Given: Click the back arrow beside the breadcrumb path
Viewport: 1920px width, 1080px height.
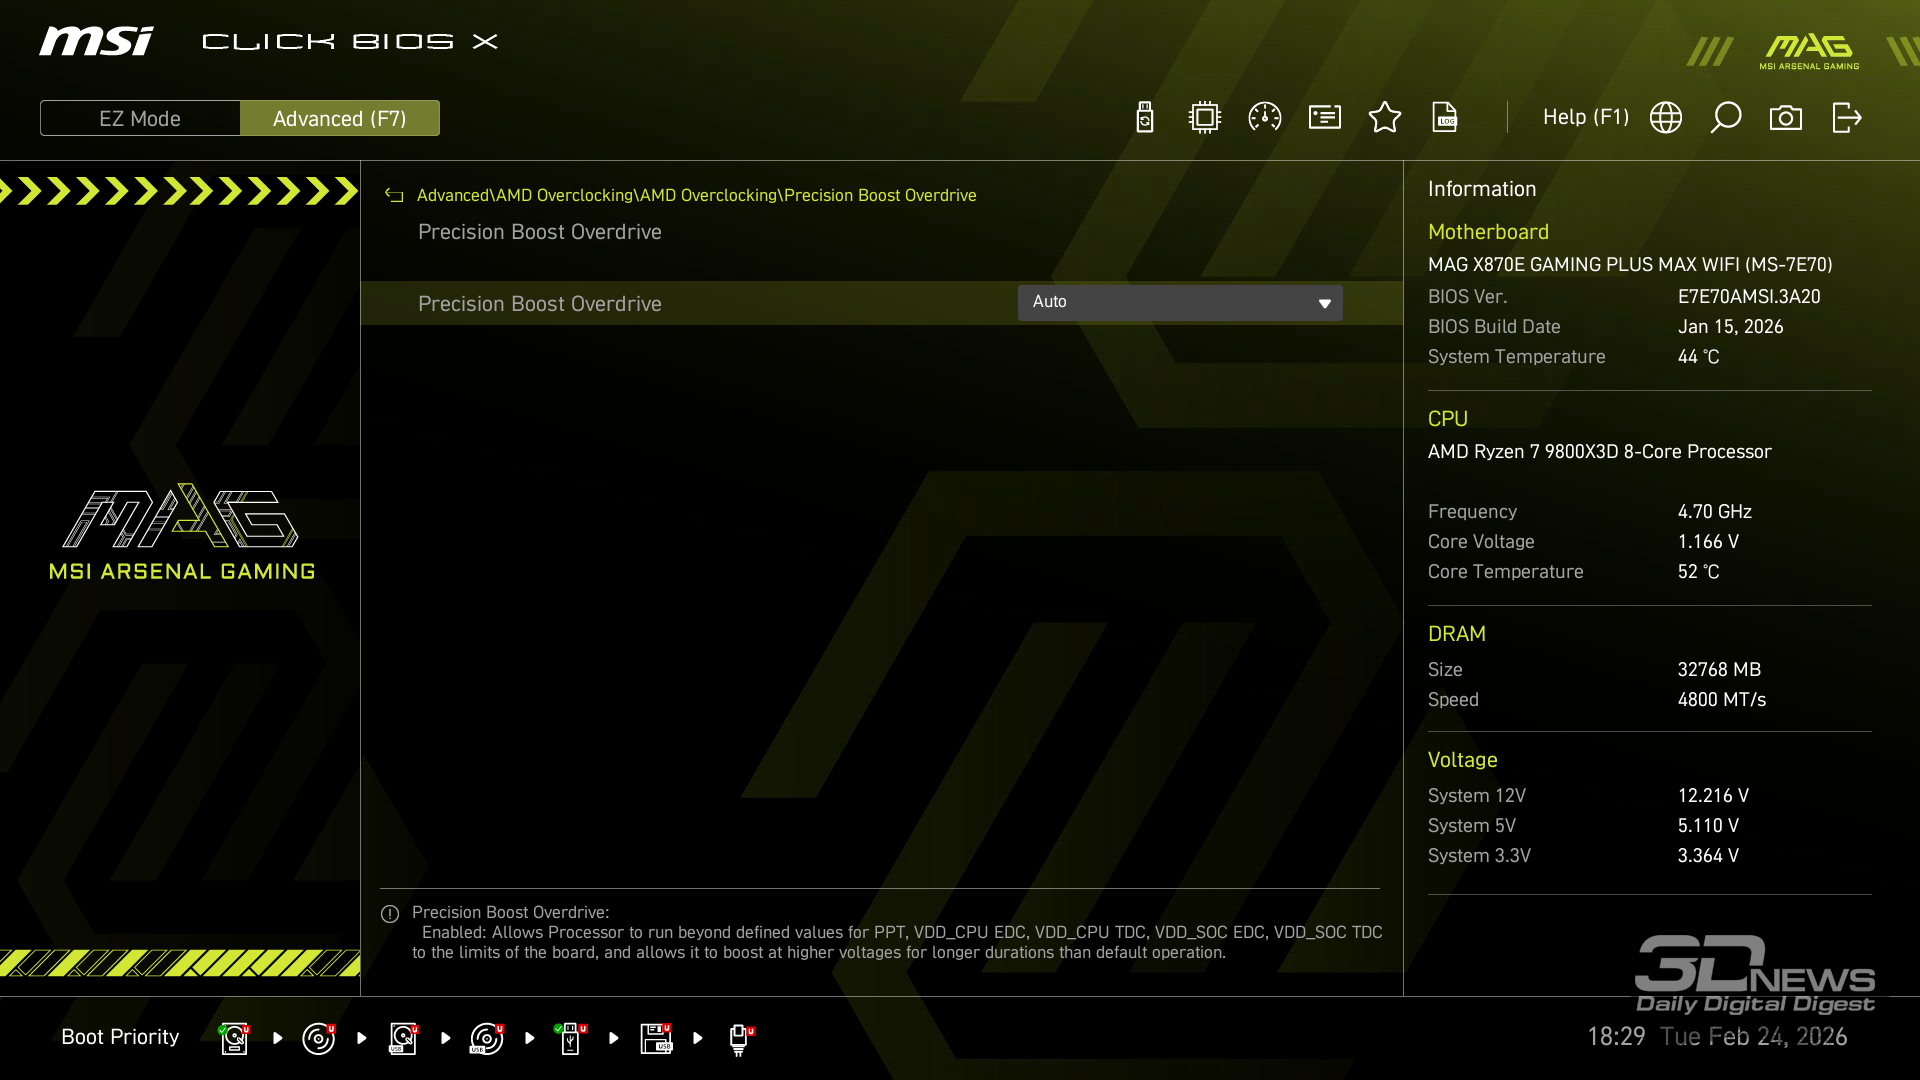Looking at the screenshot, I should tap(394, 196).
